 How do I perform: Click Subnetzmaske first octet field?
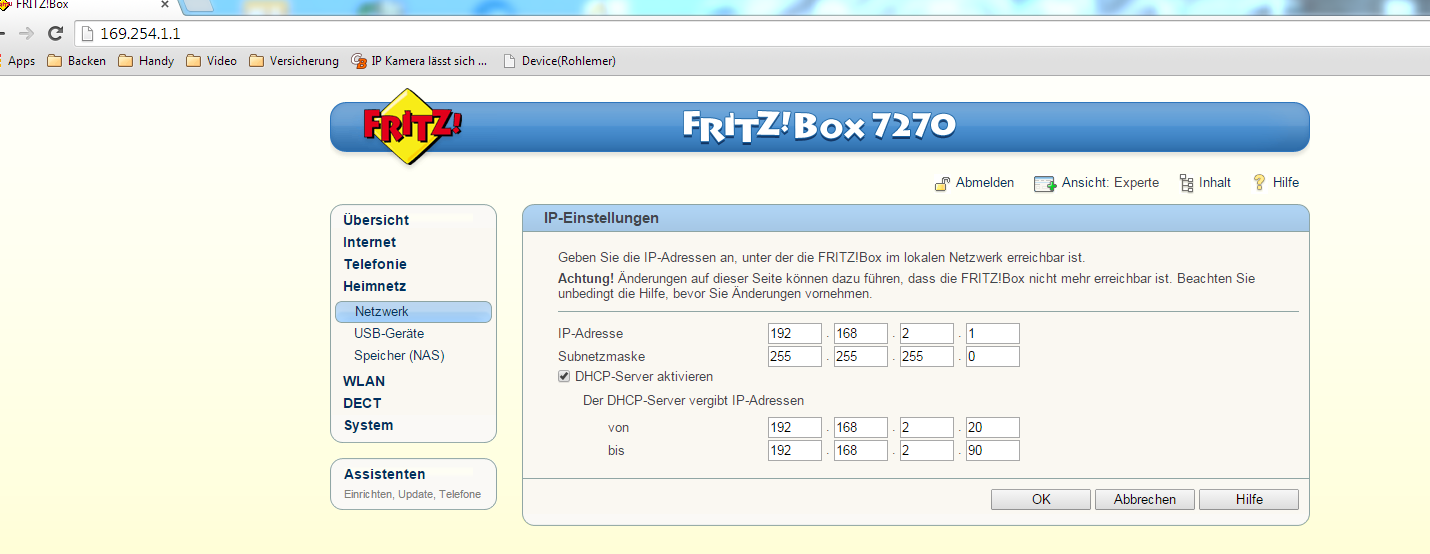click(795, 357)
